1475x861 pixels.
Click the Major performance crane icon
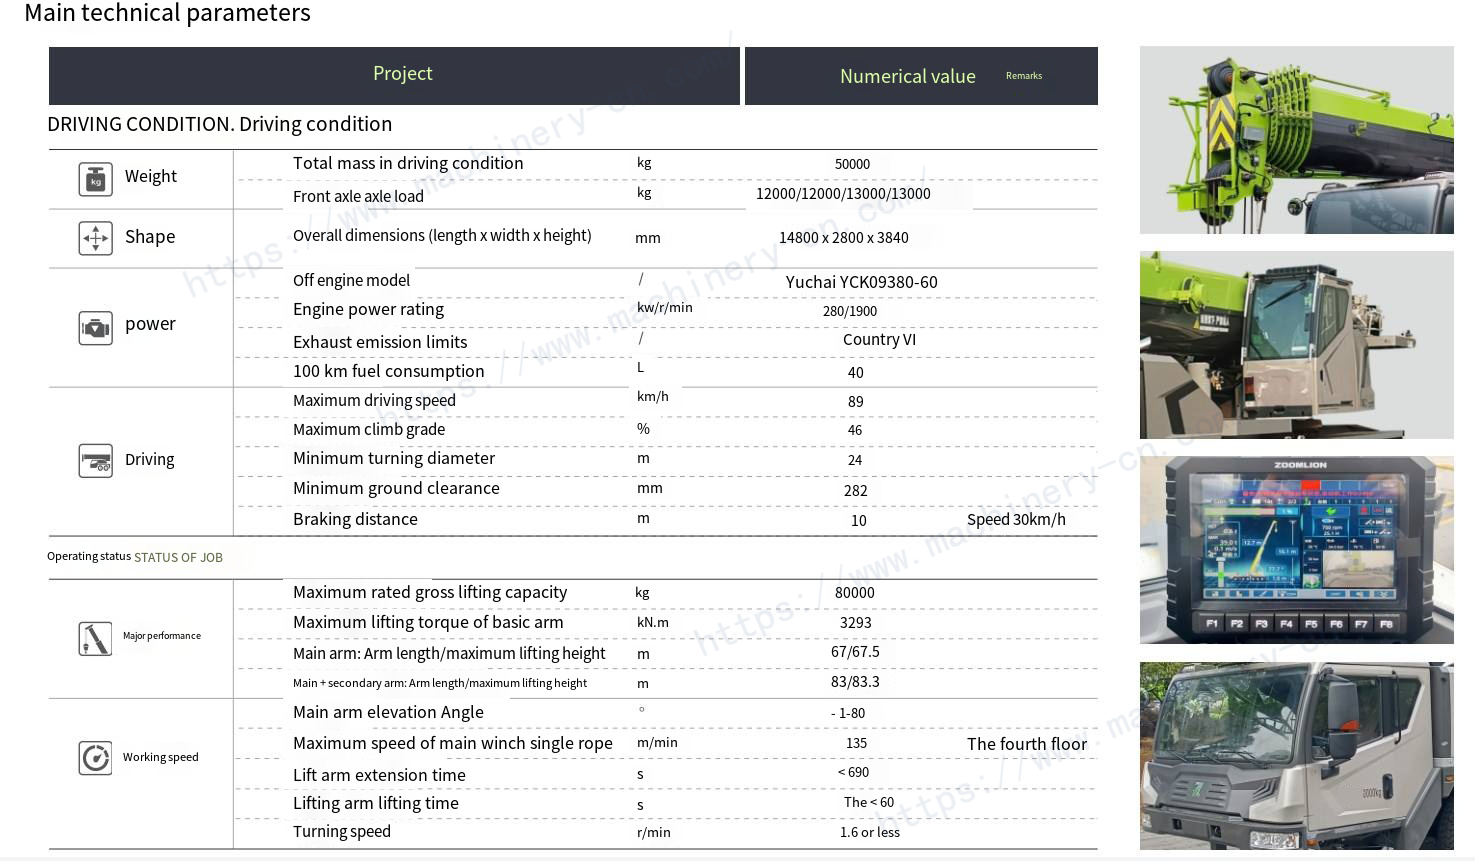[95, 638]
